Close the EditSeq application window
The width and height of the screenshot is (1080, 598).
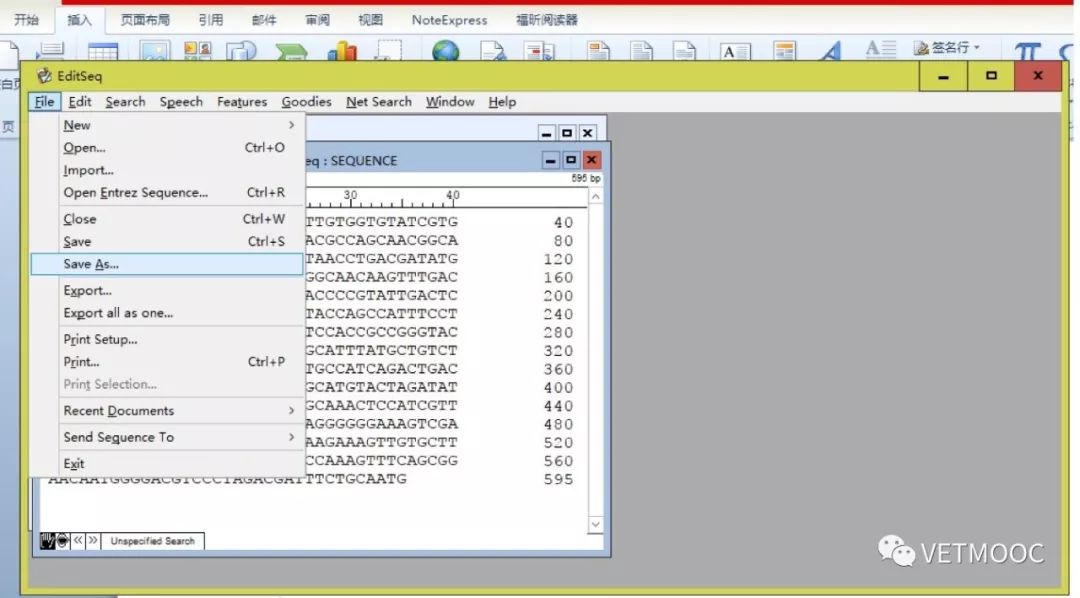[x=1038, y=76]
